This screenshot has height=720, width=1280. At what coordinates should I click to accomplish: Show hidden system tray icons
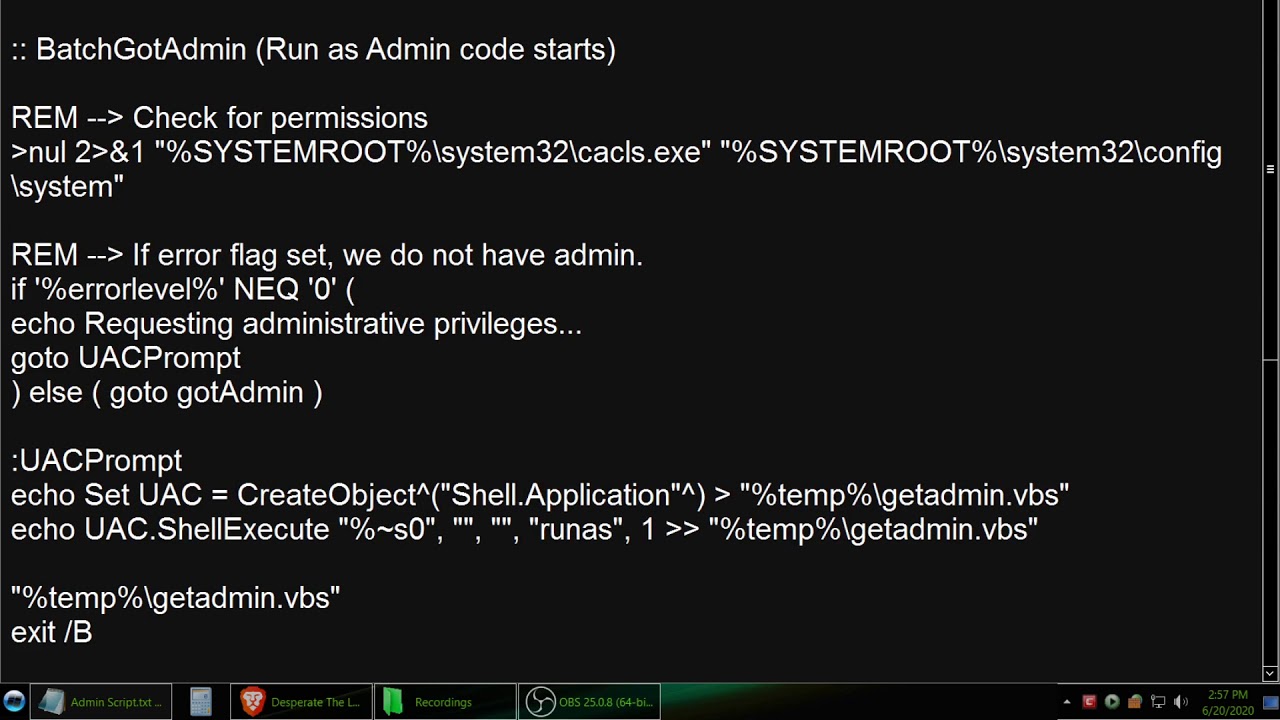[1067, 702]
